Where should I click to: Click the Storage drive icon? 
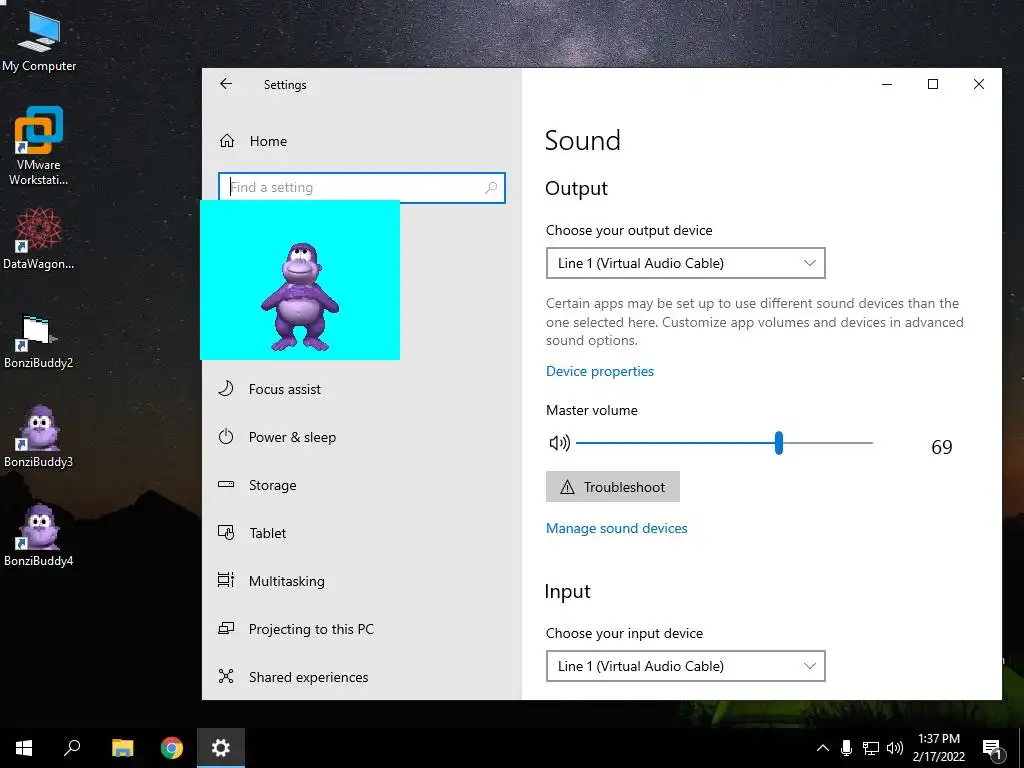[226, 485]
